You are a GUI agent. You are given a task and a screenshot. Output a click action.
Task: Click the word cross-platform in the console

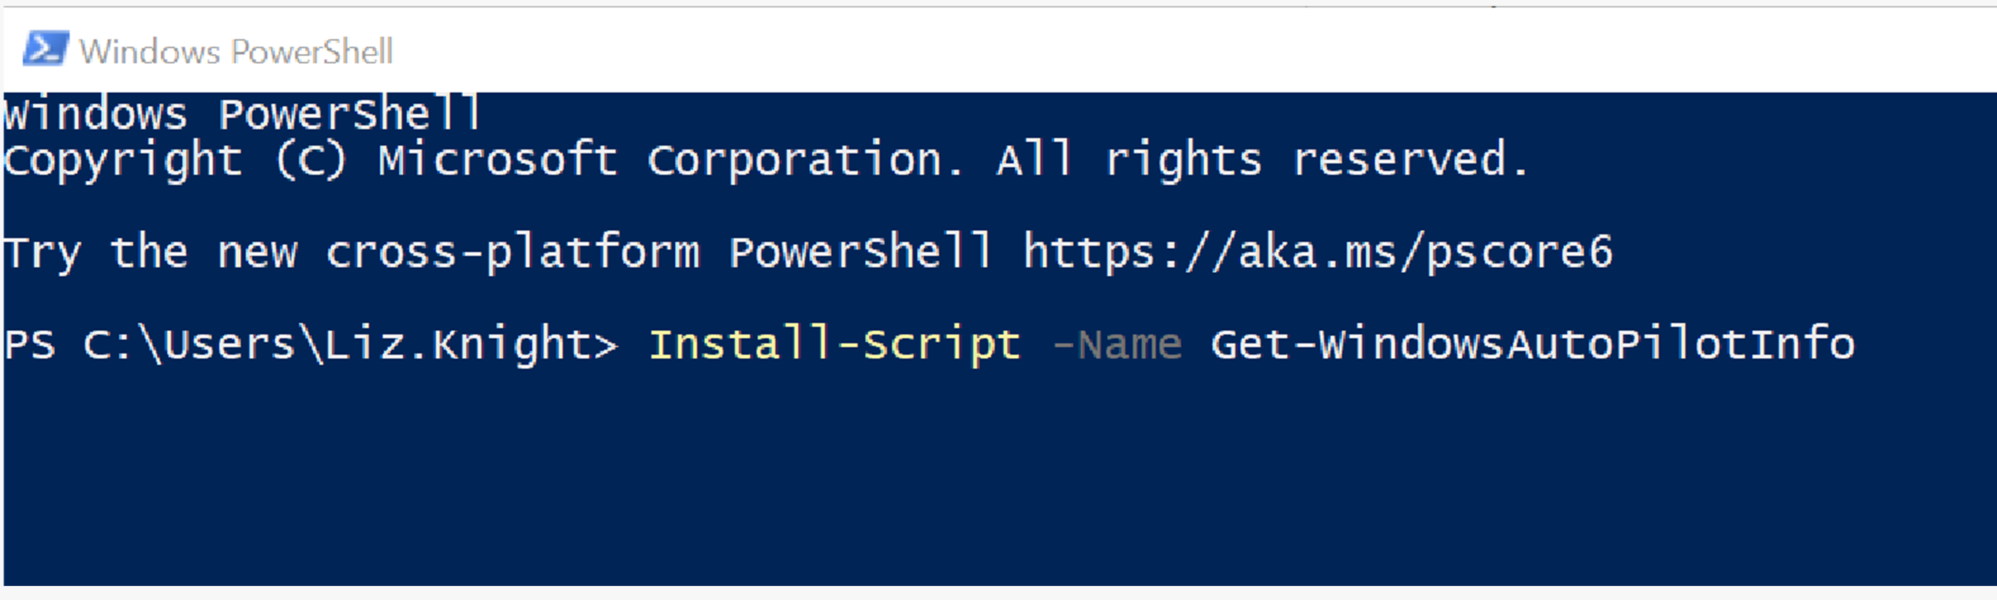coord(512,252)
